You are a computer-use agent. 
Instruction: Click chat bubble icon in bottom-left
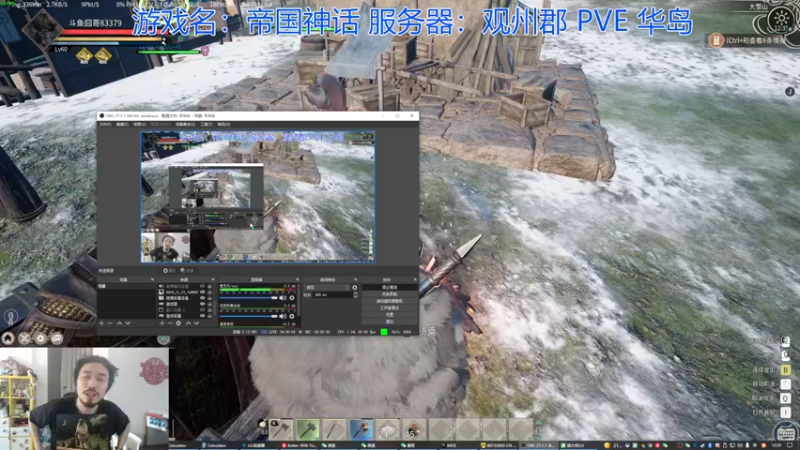[x=57, y=338]
